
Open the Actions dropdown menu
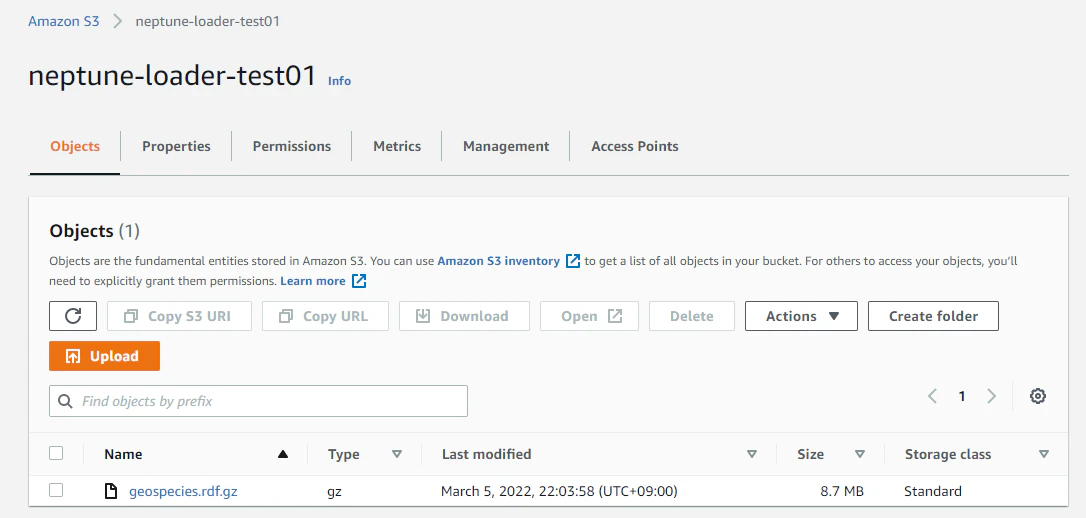point(801,316)
